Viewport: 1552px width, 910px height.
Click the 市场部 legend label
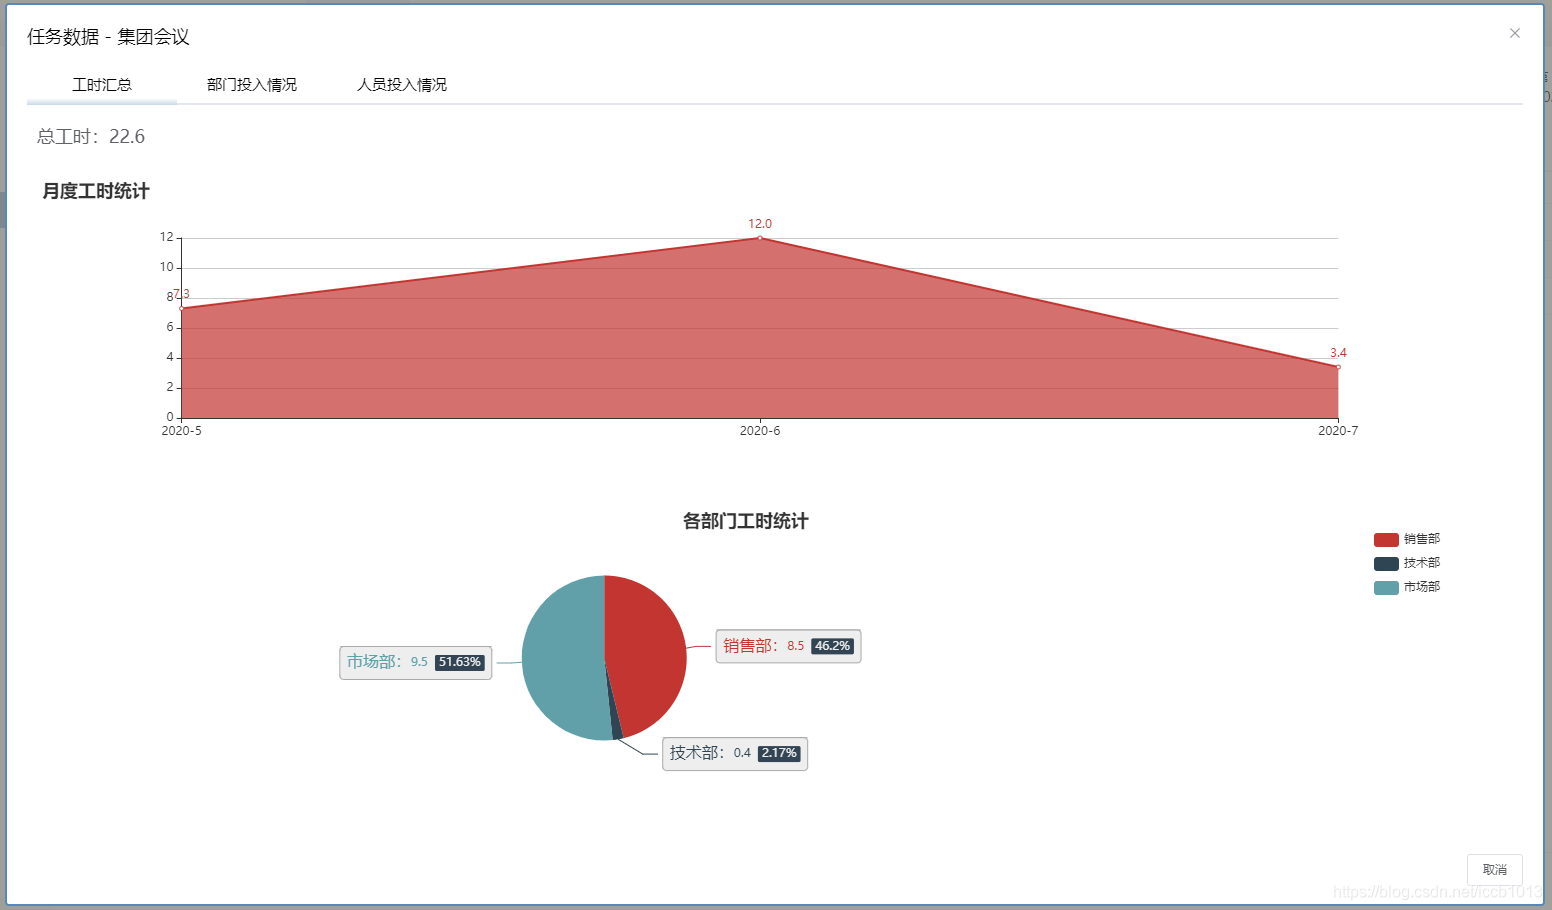1422,587
